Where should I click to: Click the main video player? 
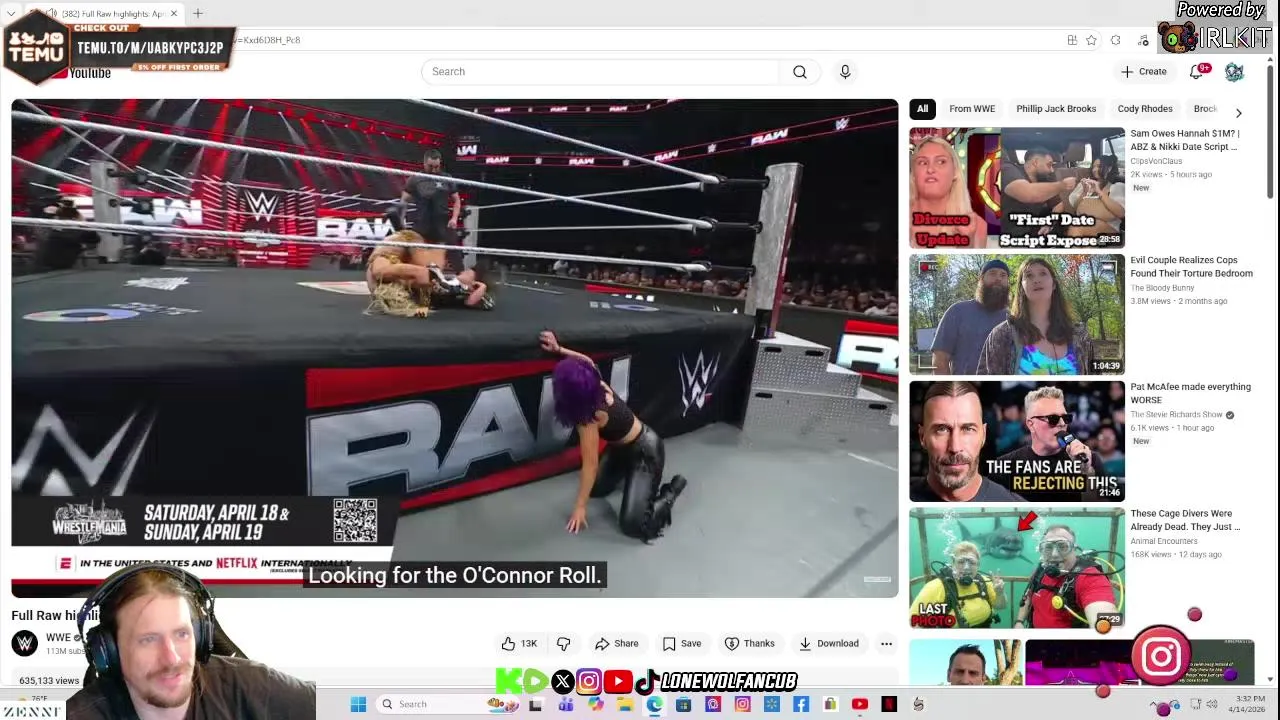pos(455,348)
